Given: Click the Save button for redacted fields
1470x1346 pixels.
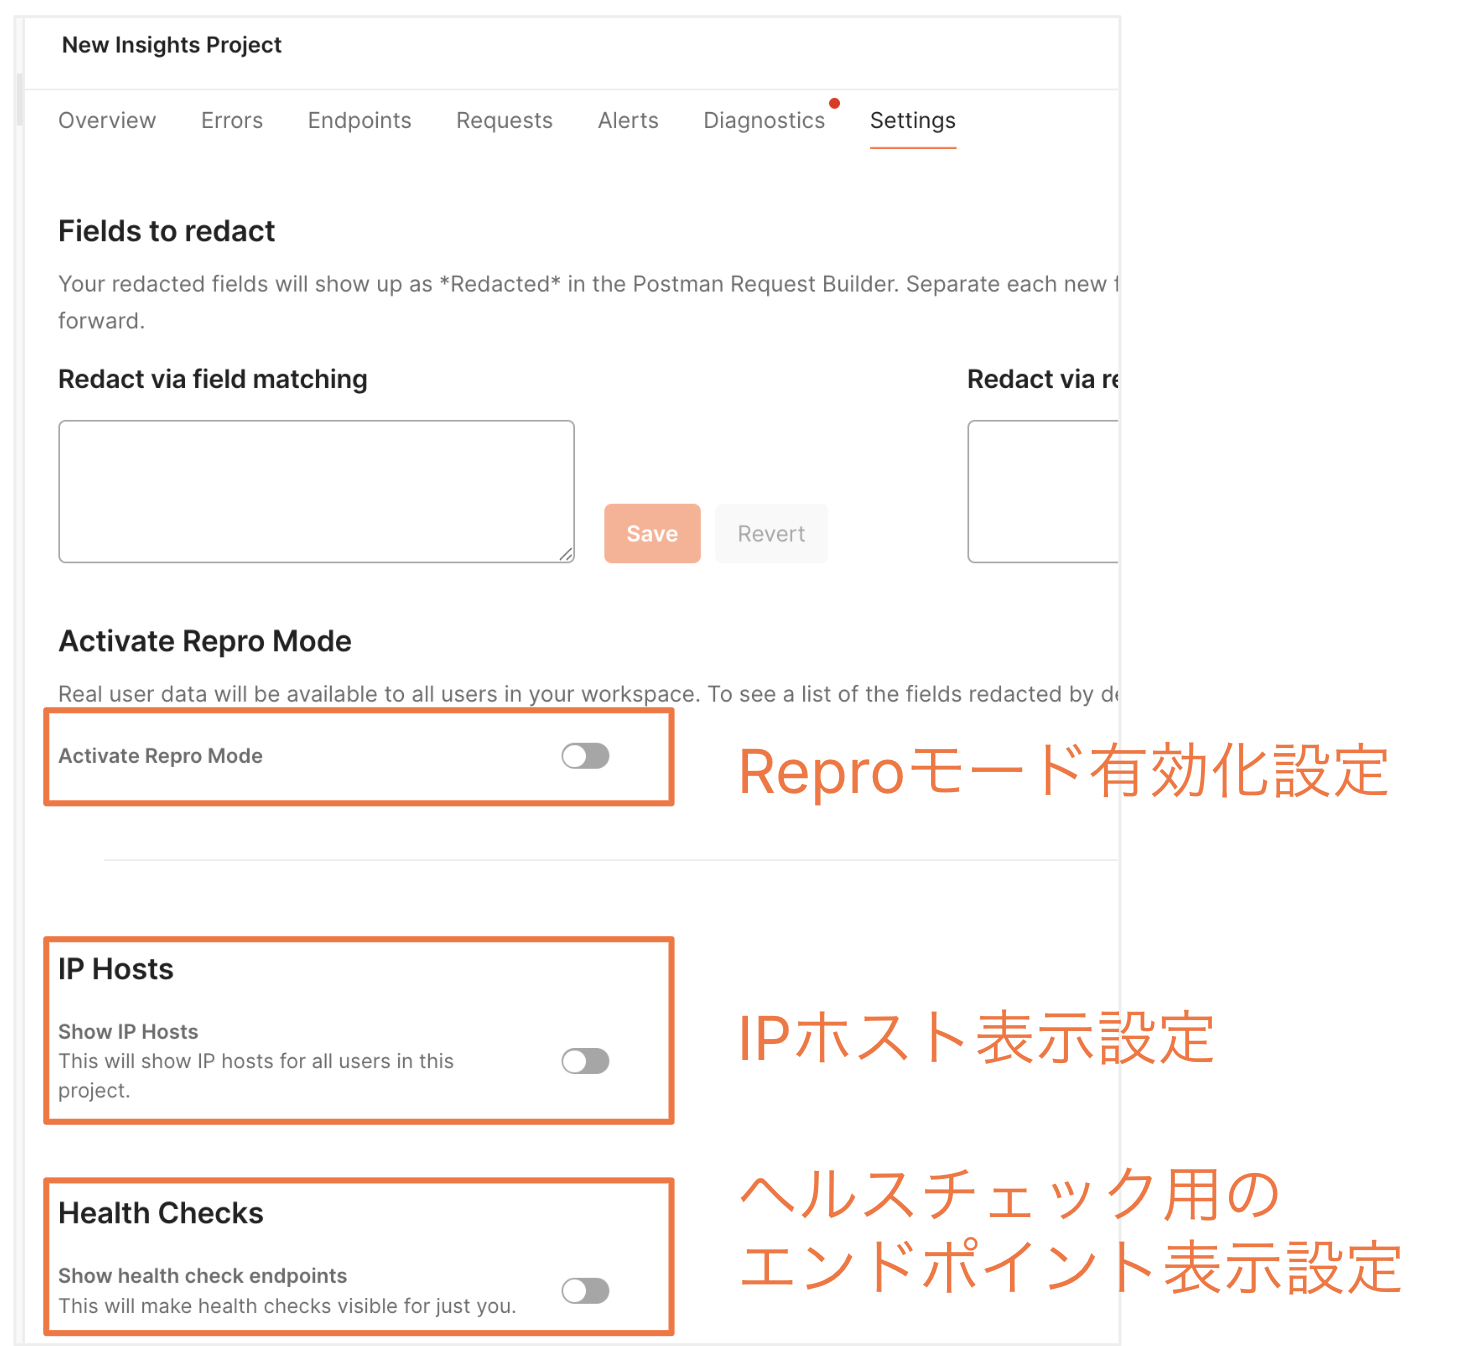Looking at the screenshot, I should click(x=652, y=533).
